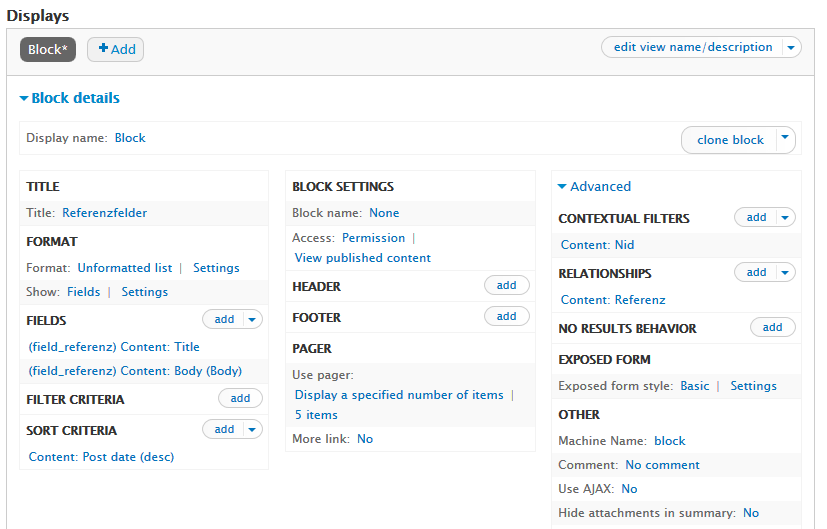Add a new filter criteria

[x=240, y=398]
